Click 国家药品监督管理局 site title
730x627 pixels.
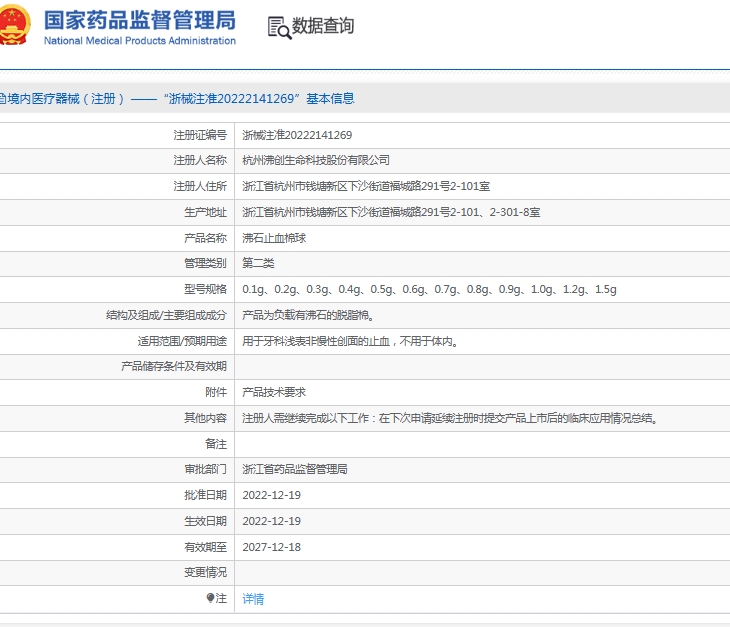(140, 21)
